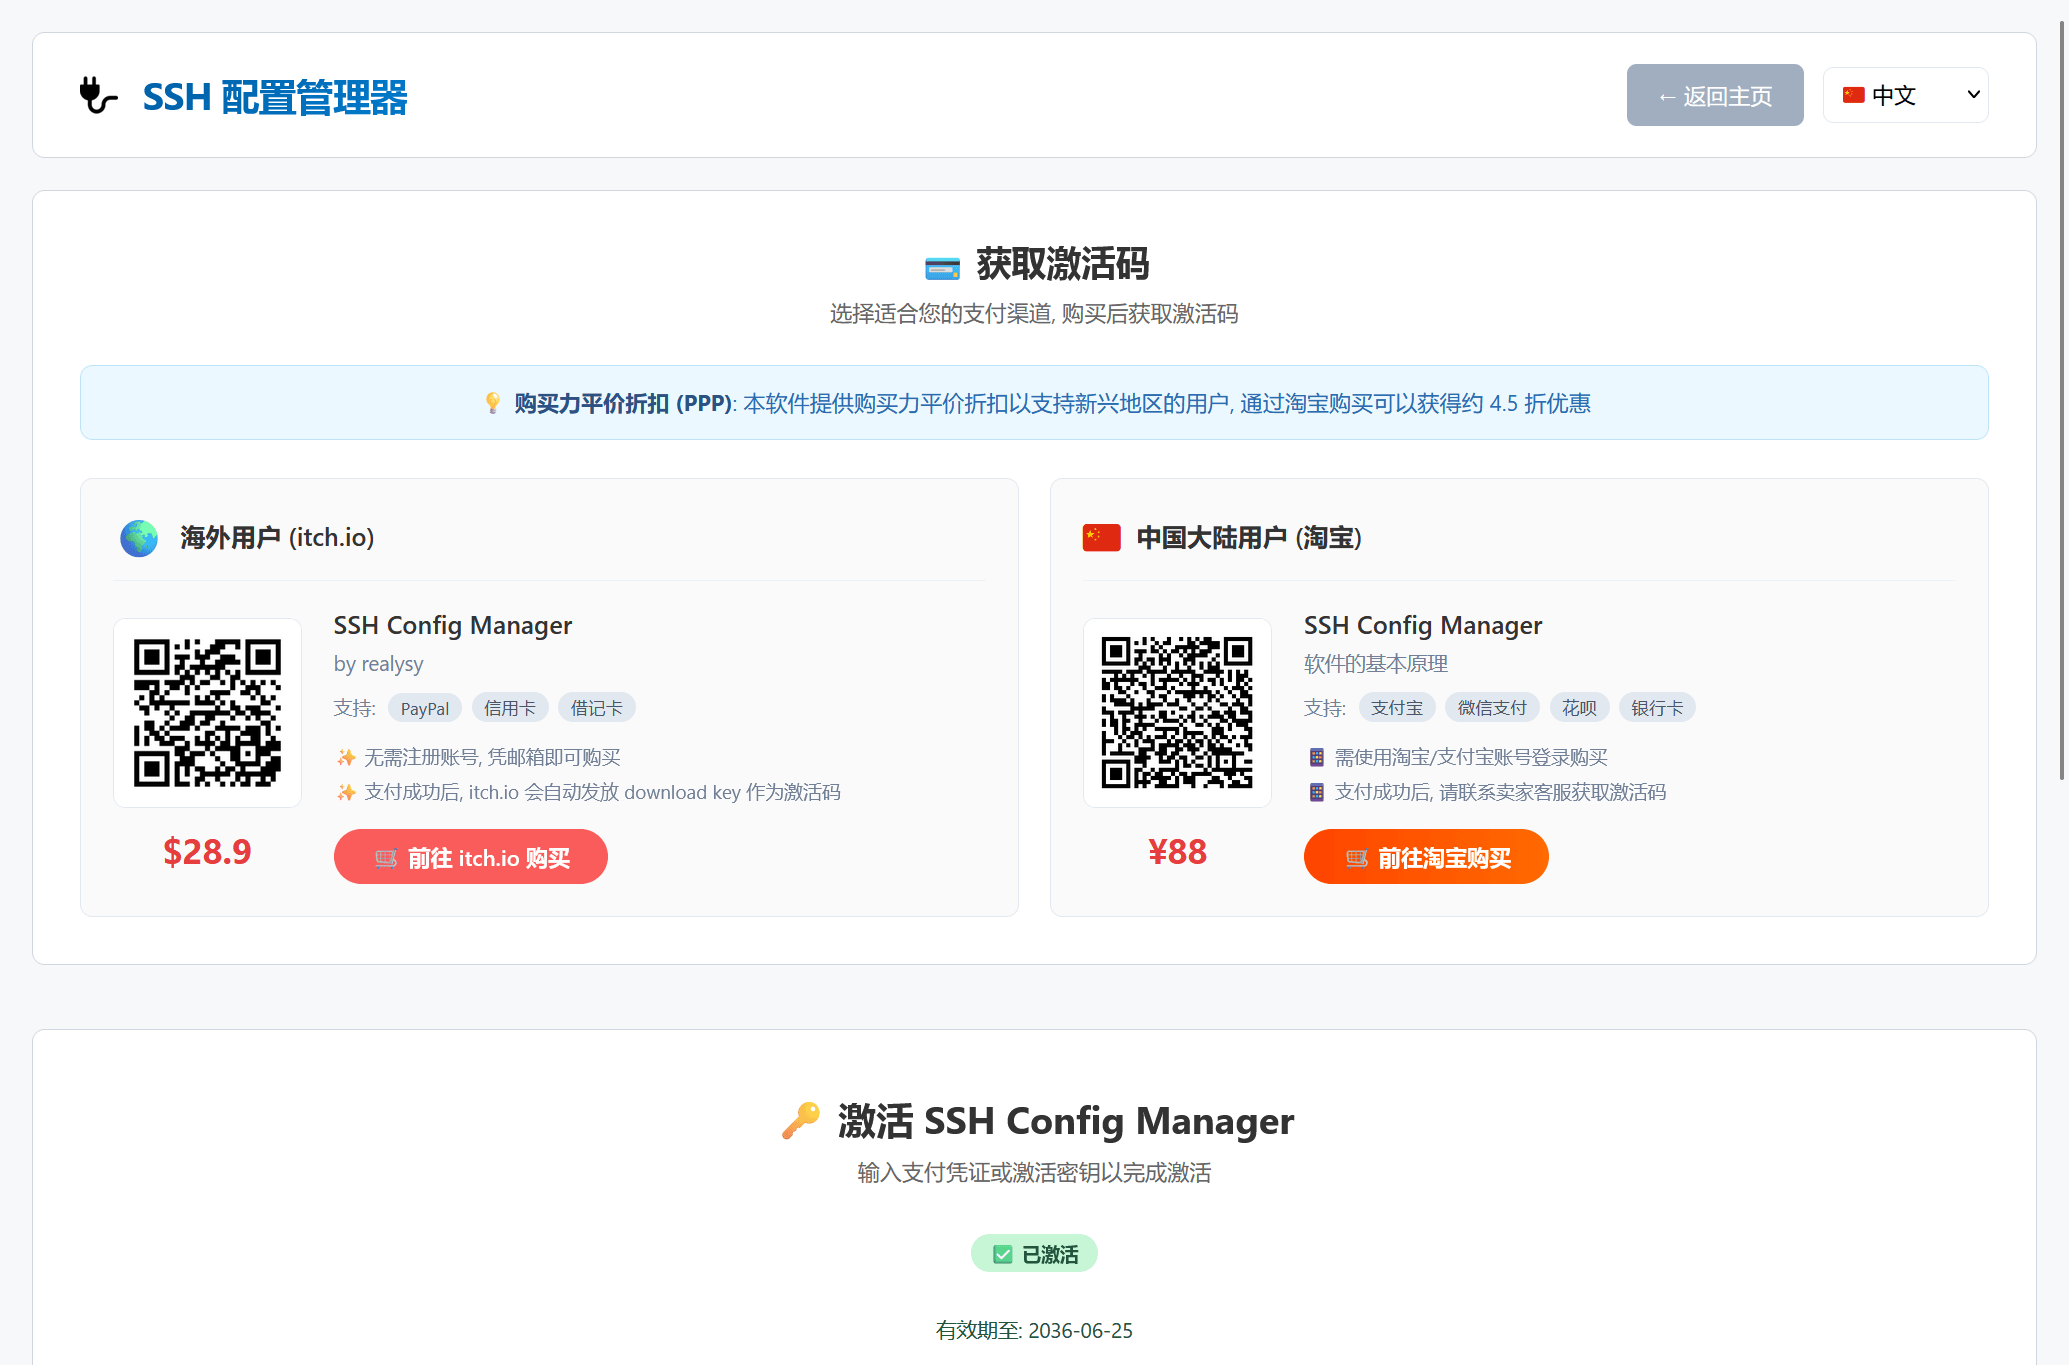Click 软件的基本原理 subtitle text
Screen dimensions: 2069x1365
point(1376,664)
